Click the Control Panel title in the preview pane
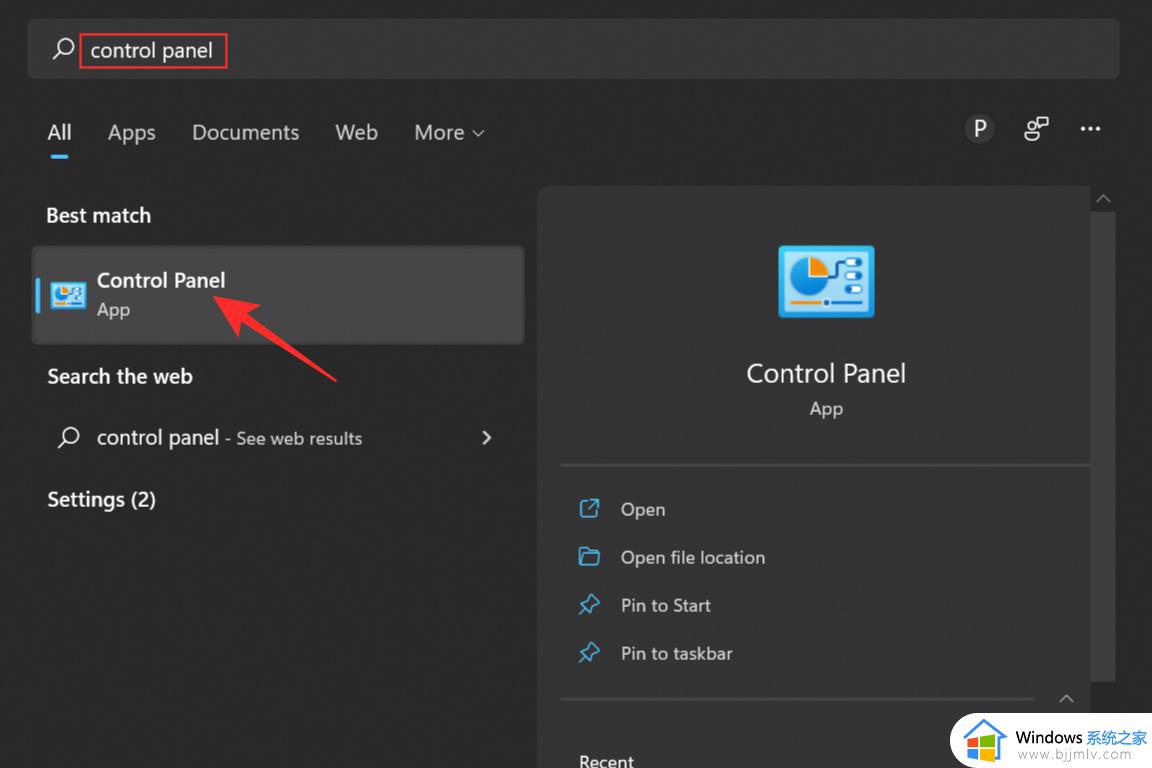The height and width of the screenshot is (768, 1152). [x=826, y=373]
